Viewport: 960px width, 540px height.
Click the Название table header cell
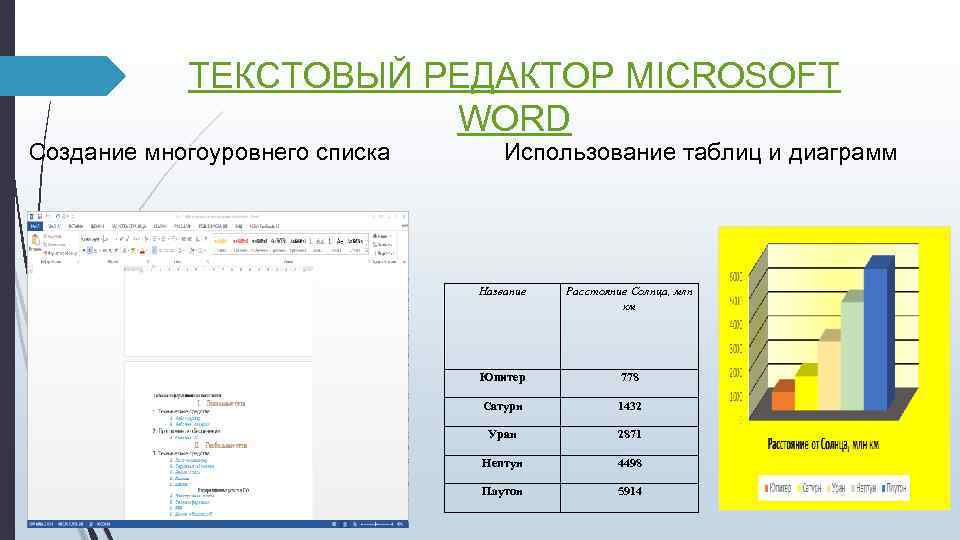click(502, 326)
